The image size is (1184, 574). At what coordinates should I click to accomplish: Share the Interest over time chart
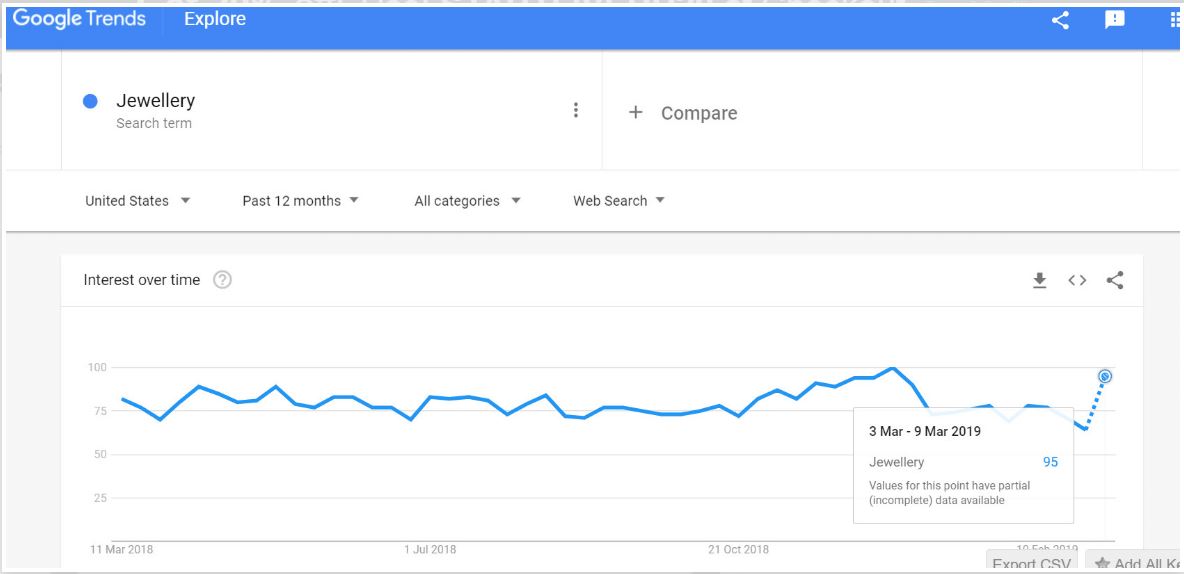point(1115,281)
